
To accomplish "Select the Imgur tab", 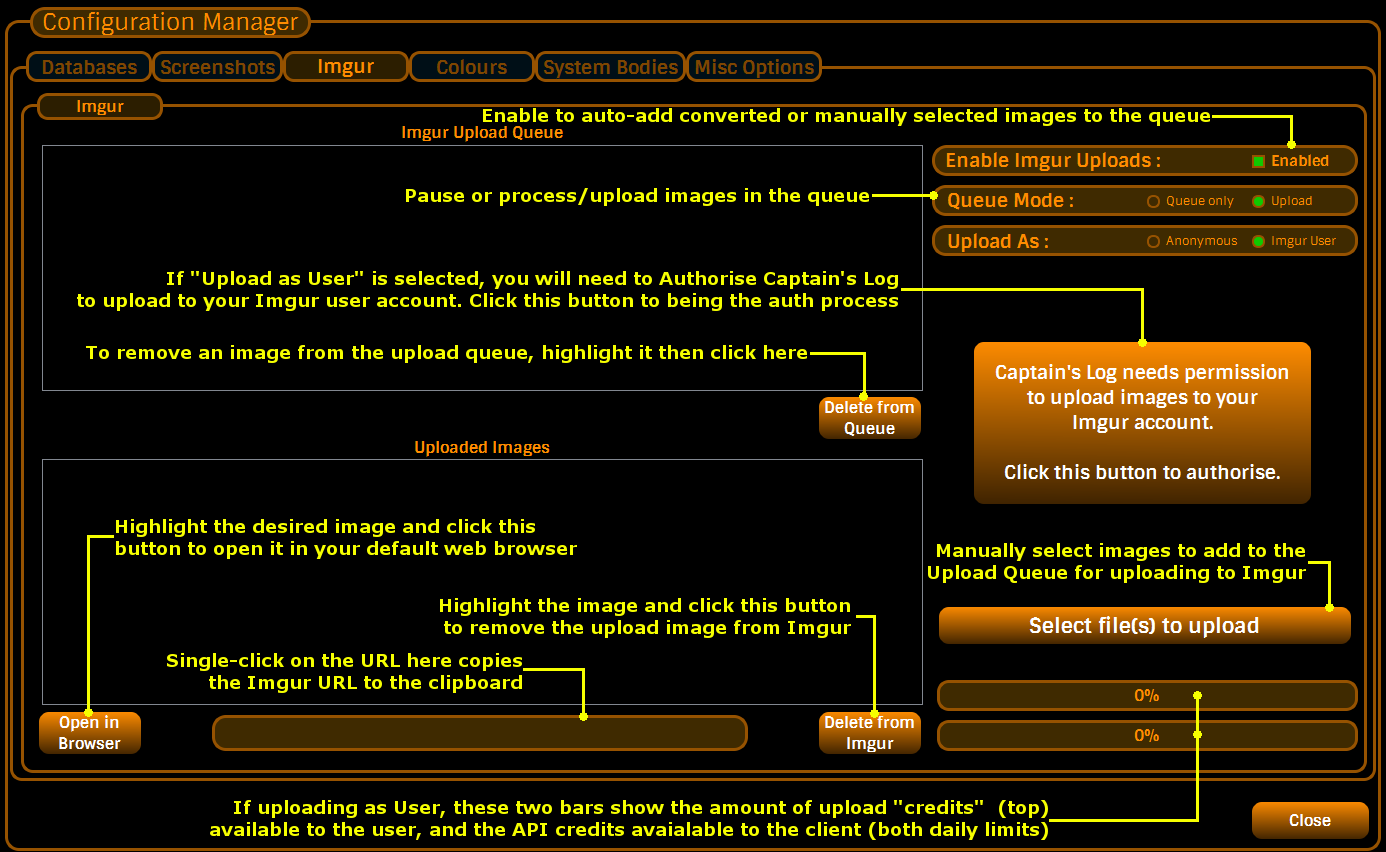I will pos(346,67).
